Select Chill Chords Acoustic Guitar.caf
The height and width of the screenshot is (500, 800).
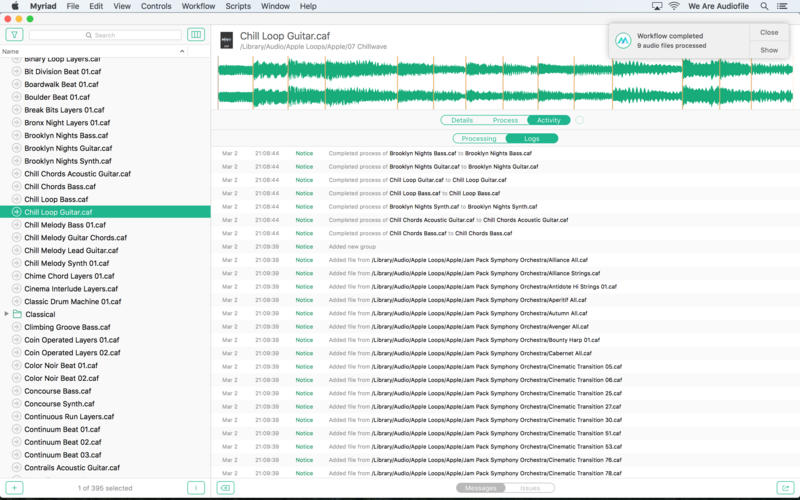(x=78, y=173)
